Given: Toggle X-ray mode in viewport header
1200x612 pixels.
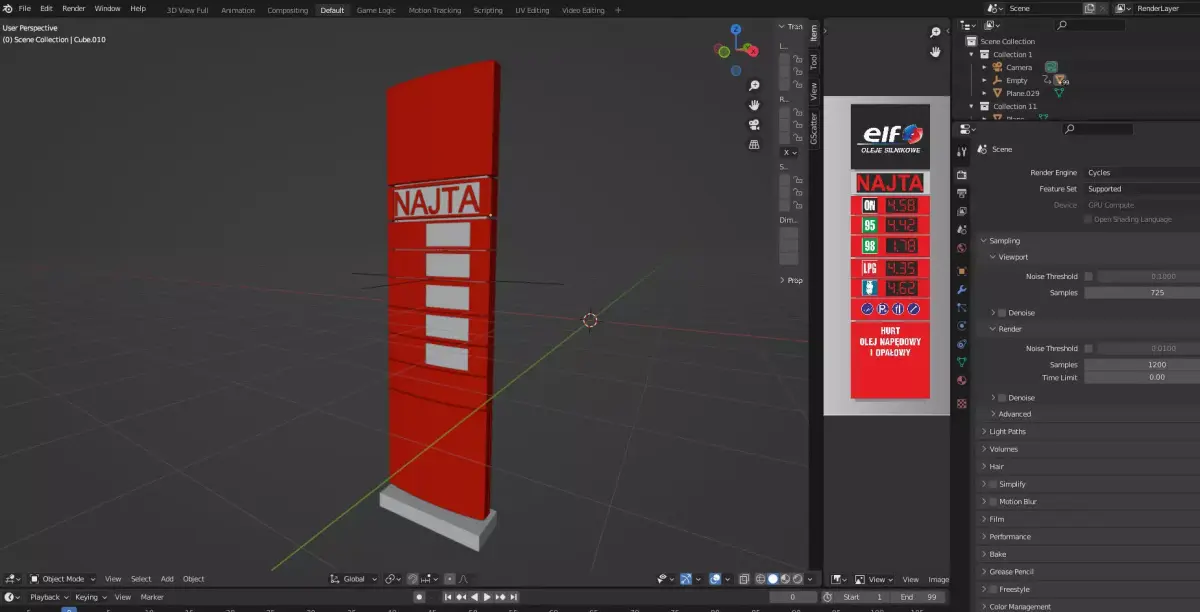Looking at the screenshot, I should tap(743, 579).
